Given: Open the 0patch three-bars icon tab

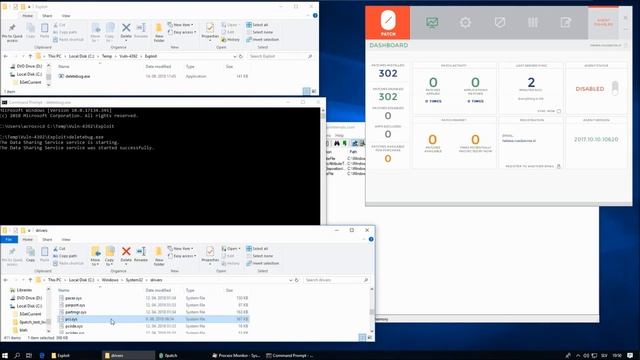Looking at the screenshot, I should pos(533,22).
